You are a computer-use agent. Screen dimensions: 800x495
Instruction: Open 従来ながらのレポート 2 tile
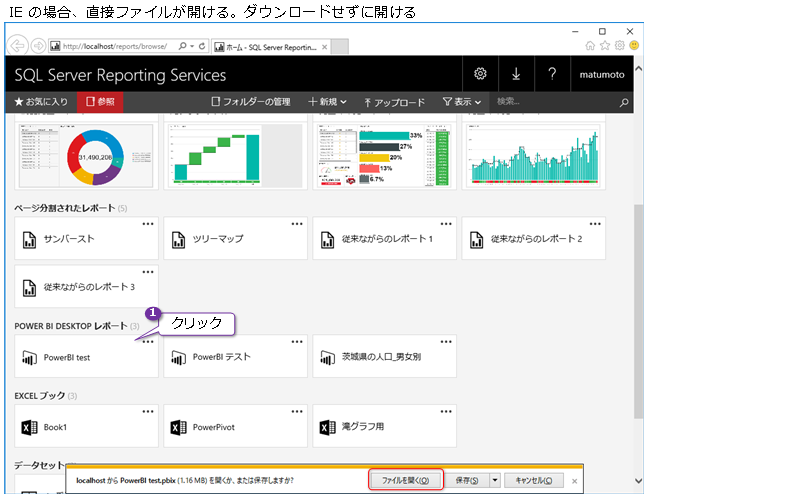coord(534,239)
